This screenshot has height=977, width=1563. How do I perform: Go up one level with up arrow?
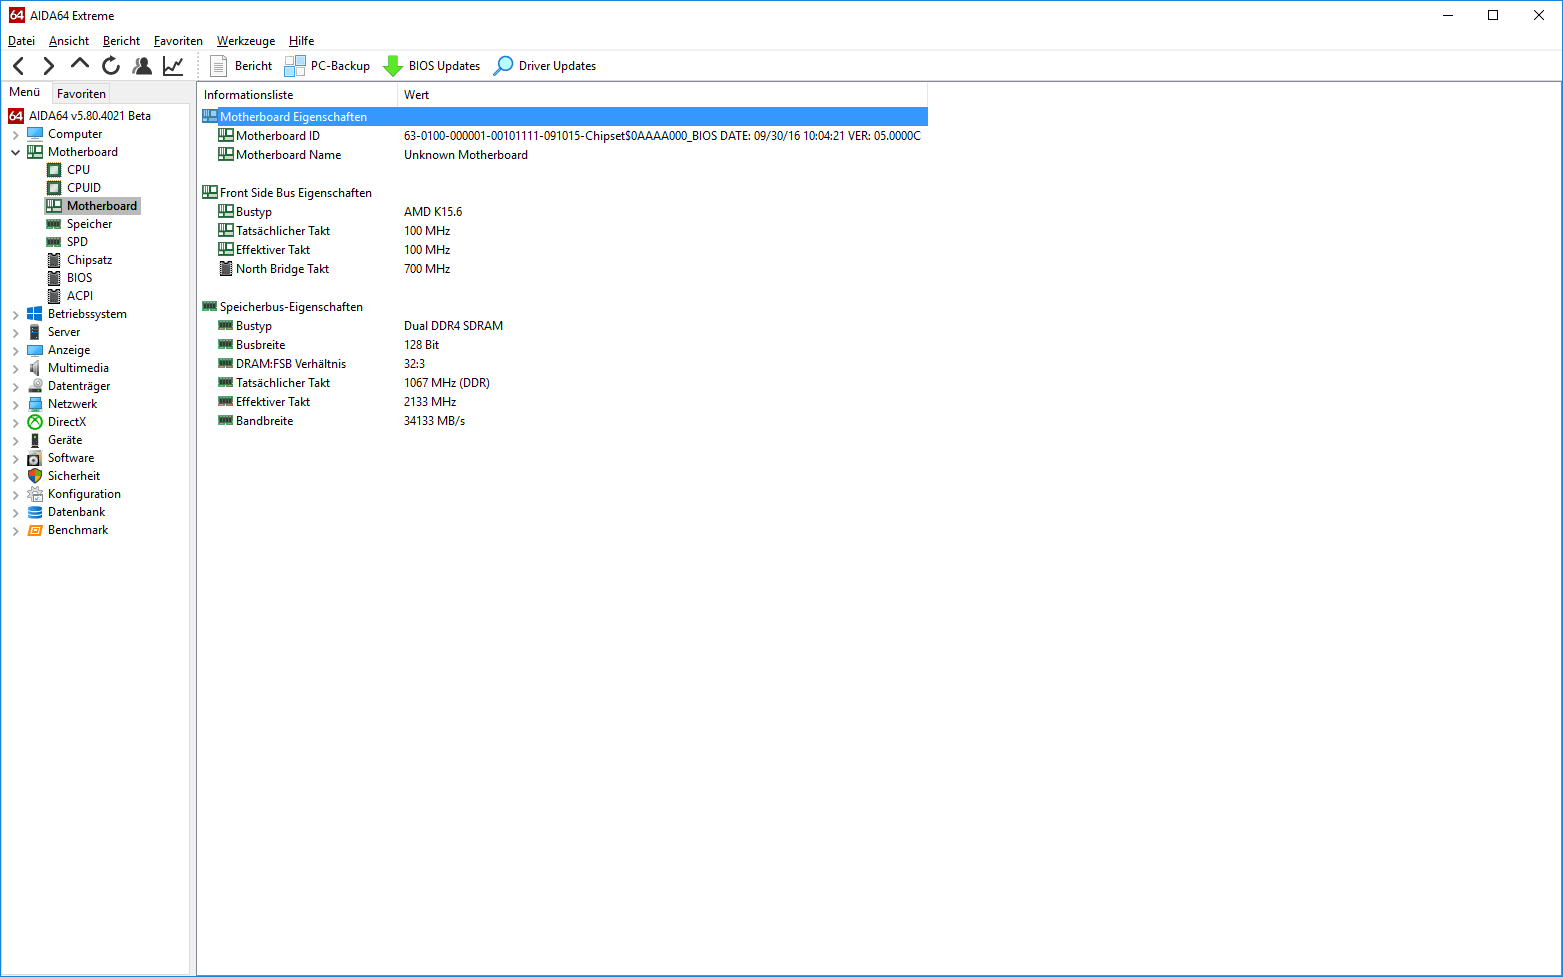[80, 65]
